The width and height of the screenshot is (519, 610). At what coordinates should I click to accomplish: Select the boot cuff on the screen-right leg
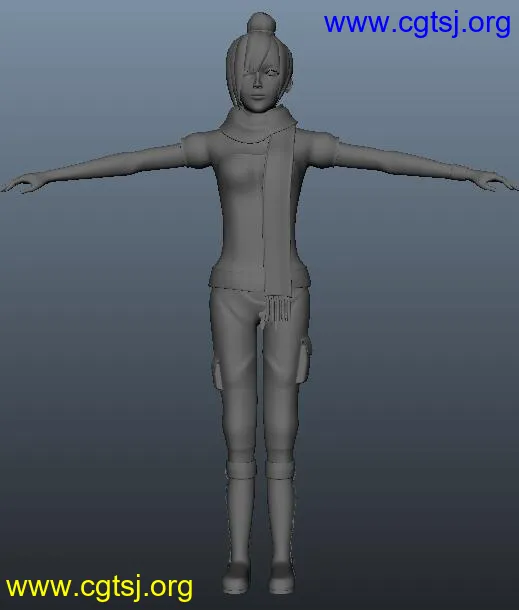[x=280, y=470]
